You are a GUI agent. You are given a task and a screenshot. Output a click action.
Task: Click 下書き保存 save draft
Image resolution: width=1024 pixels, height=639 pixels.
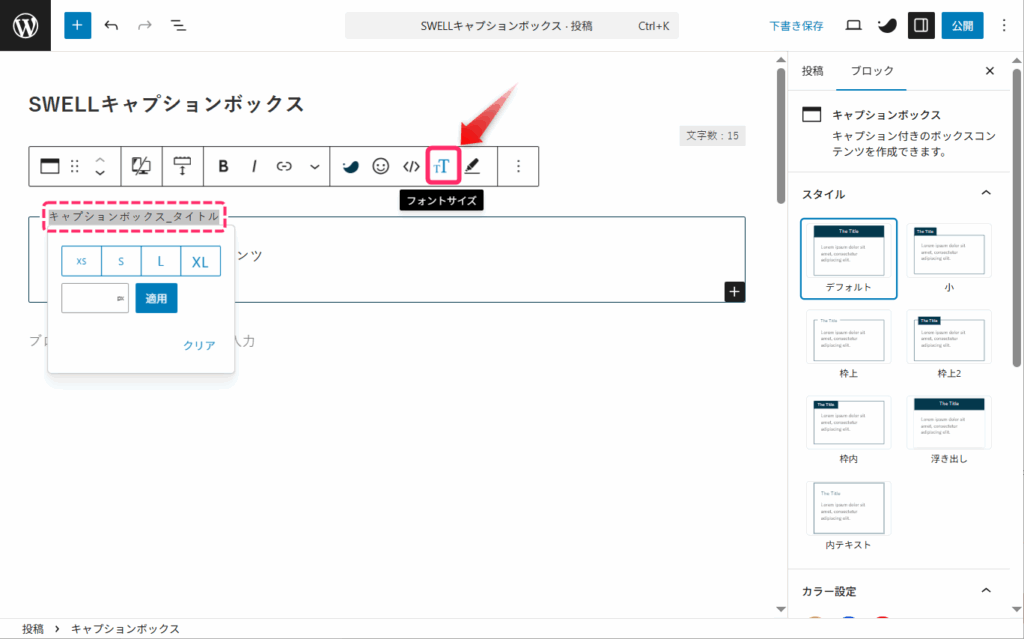click(796, 25)
